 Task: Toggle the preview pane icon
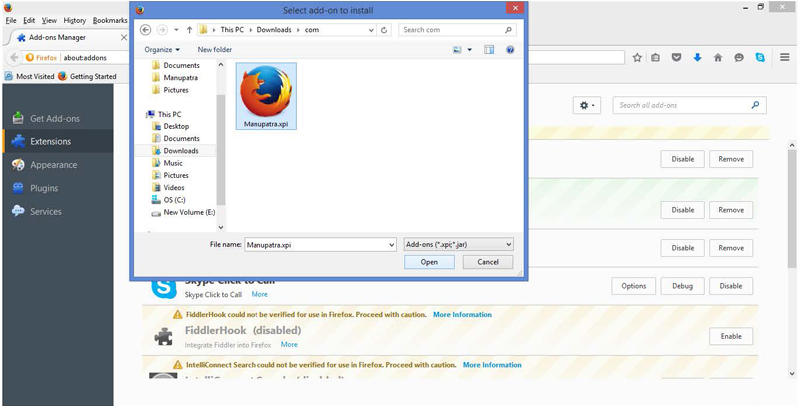tap(489, 50)
